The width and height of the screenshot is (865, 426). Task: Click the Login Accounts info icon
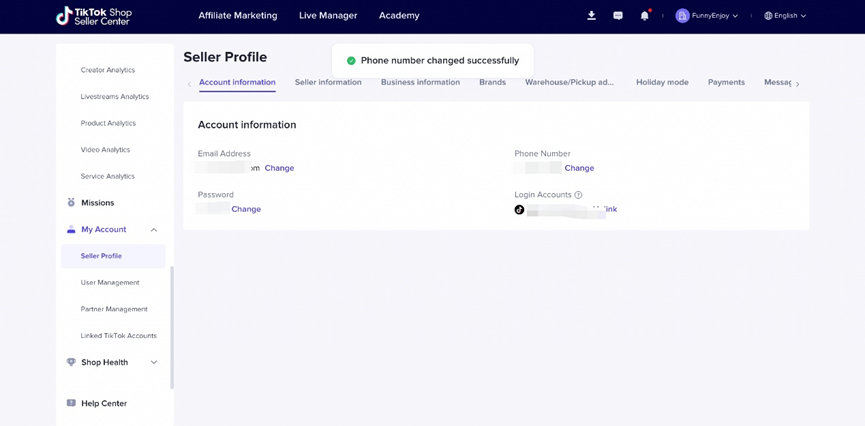tap(578, 195)
